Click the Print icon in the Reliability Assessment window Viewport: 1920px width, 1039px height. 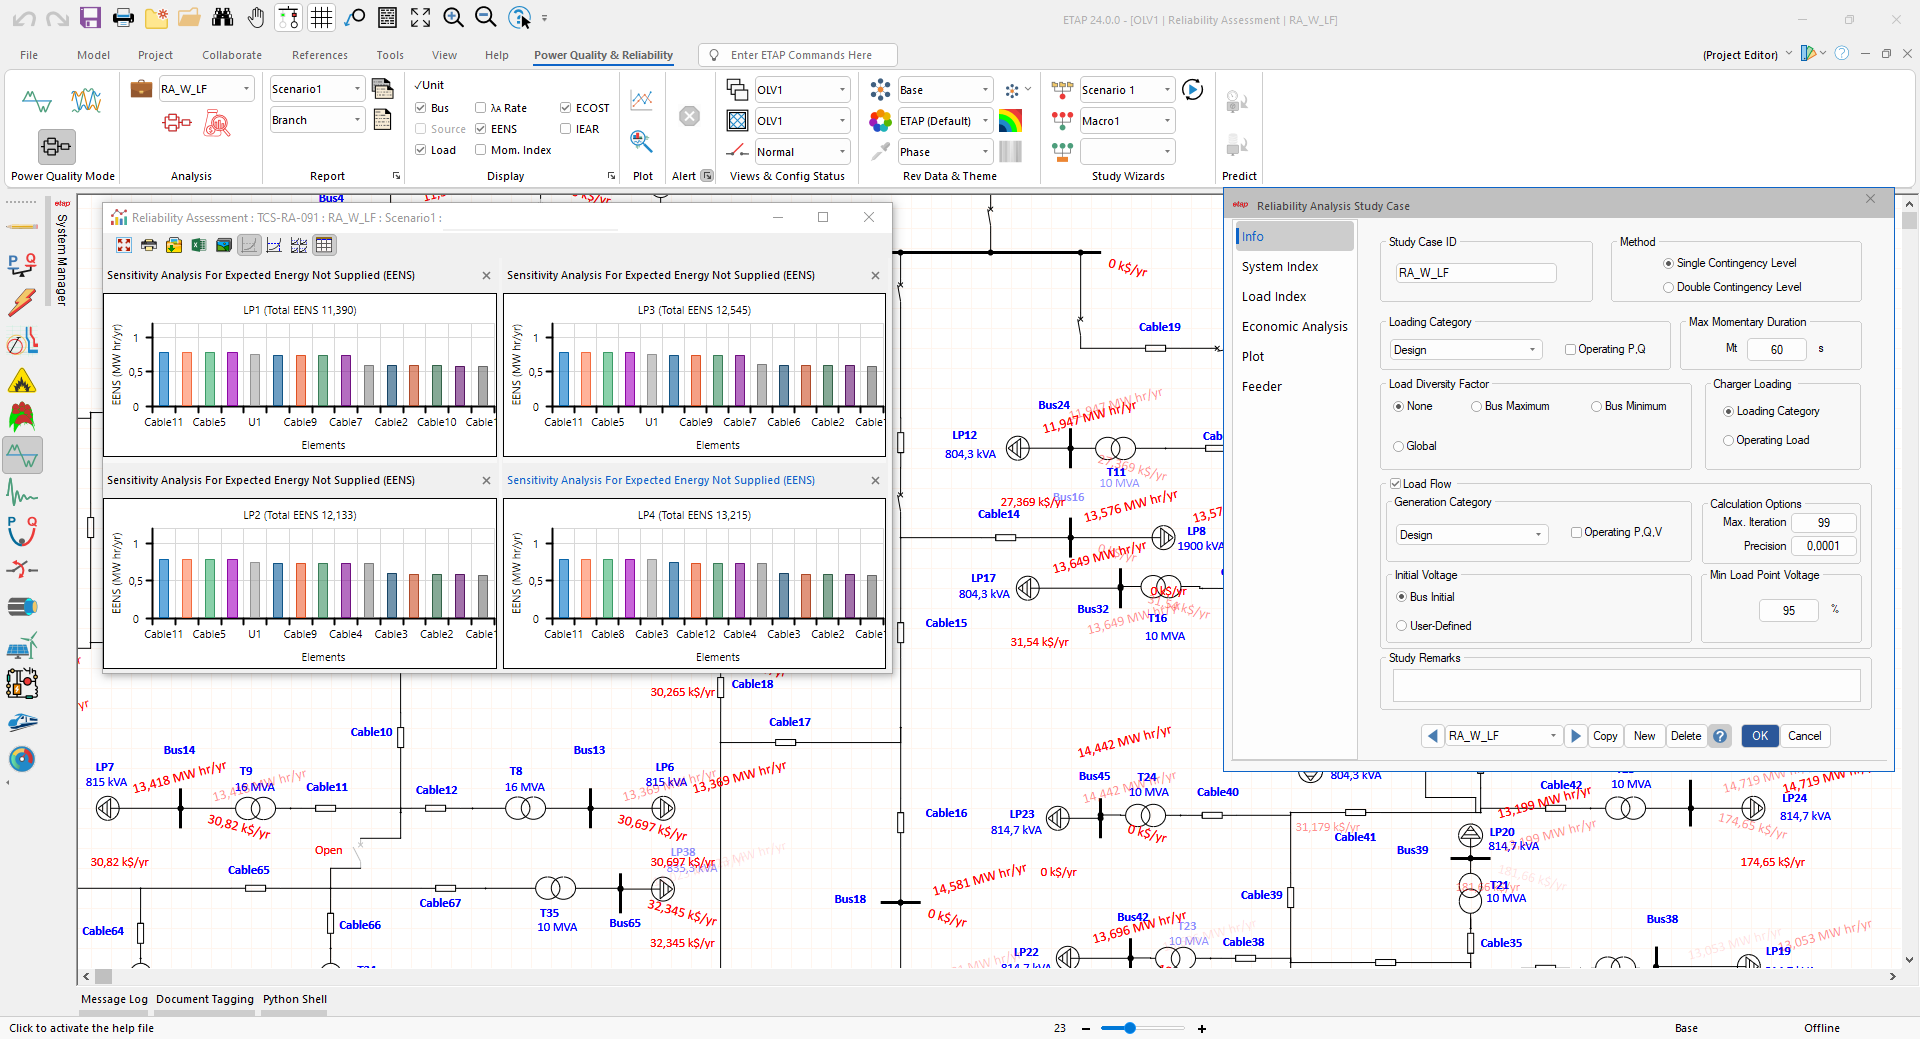(x=149, y=245)
